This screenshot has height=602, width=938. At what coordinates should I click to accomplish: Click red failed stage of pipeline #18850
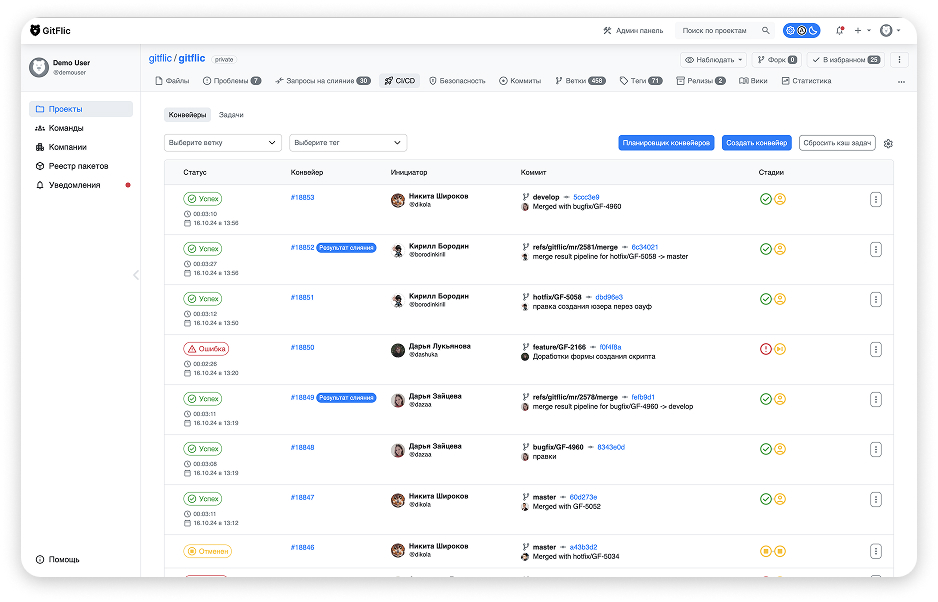tap(766, 349)
